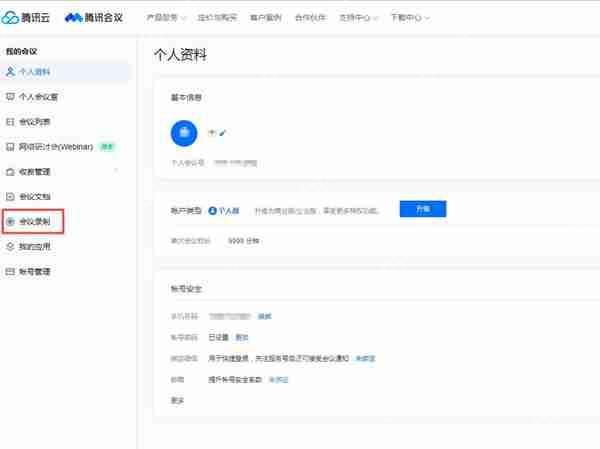Image resolution: width=600 pixels, height=449 pixels.
Task: Open 我的应用 from the sidebar
Action: 28,247
